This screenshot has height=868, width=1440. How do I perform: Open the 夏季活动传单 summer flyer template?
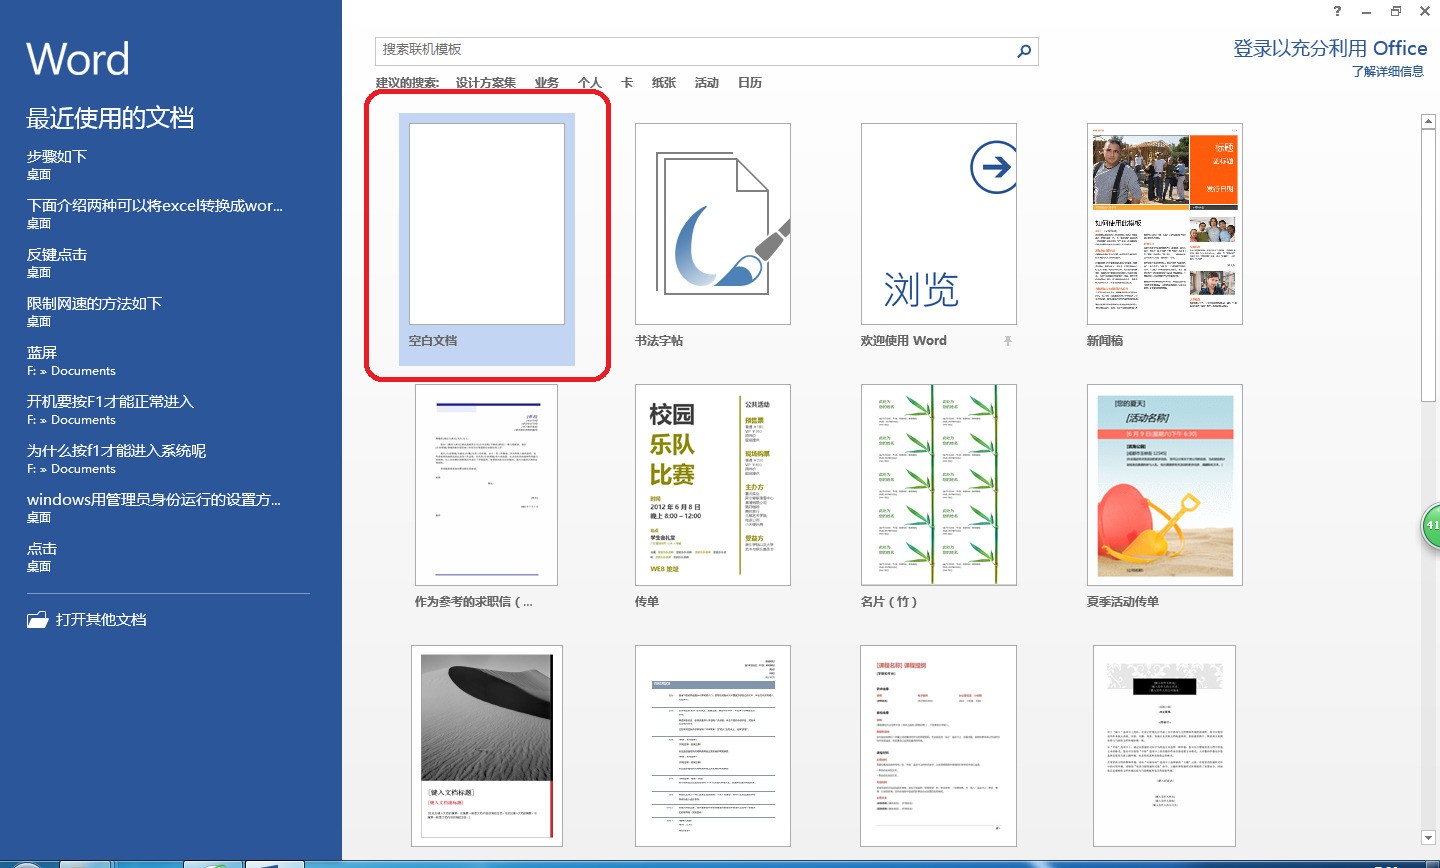tap(1165, 497)
